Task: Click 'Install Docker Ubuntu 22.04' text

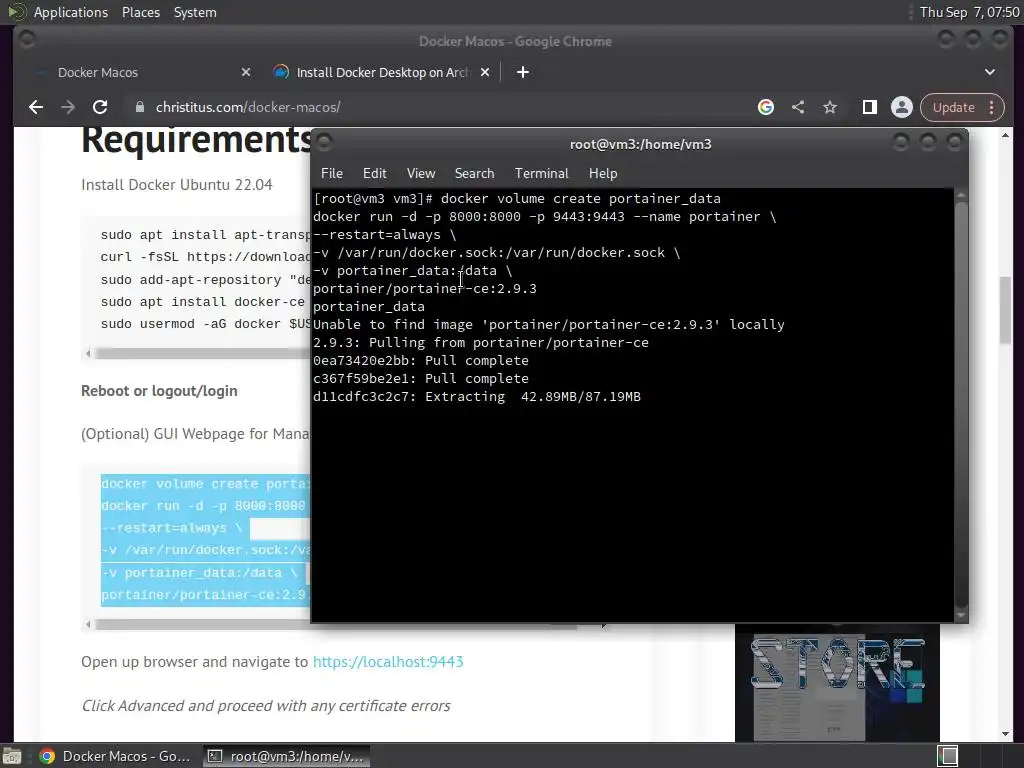Action: (176, 185)
